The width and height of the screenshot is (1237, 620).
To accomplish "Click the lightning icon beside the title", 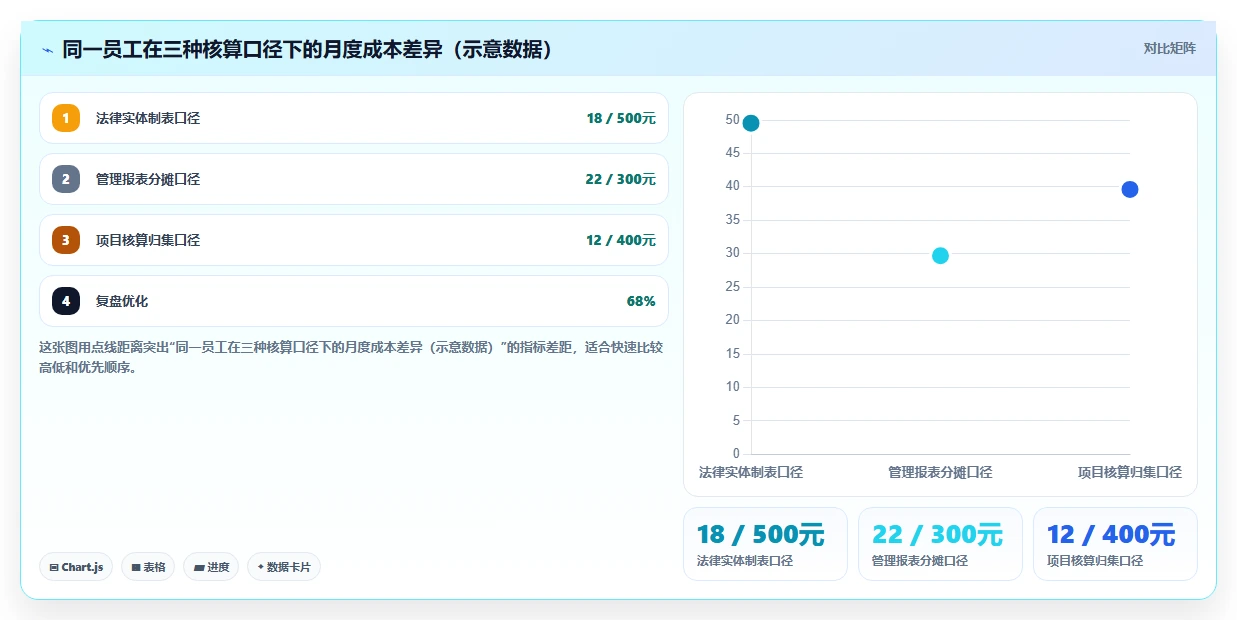I will [x=47, y=50].
